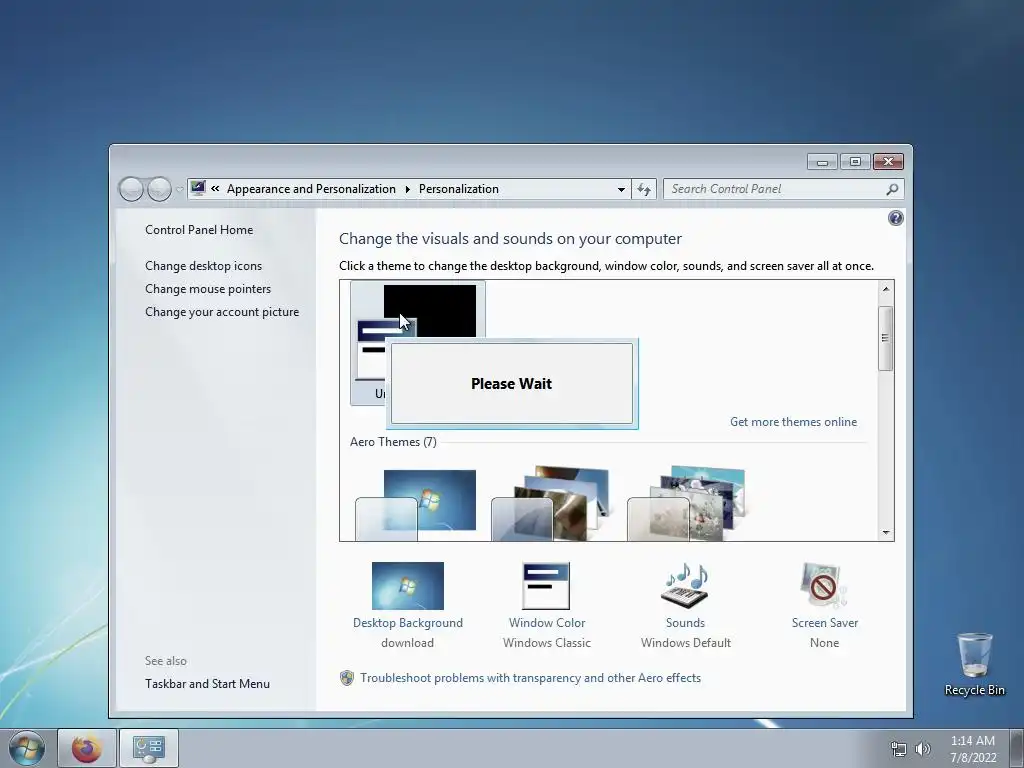Click the help question mark icon
1024x768 pixels.
895,218
